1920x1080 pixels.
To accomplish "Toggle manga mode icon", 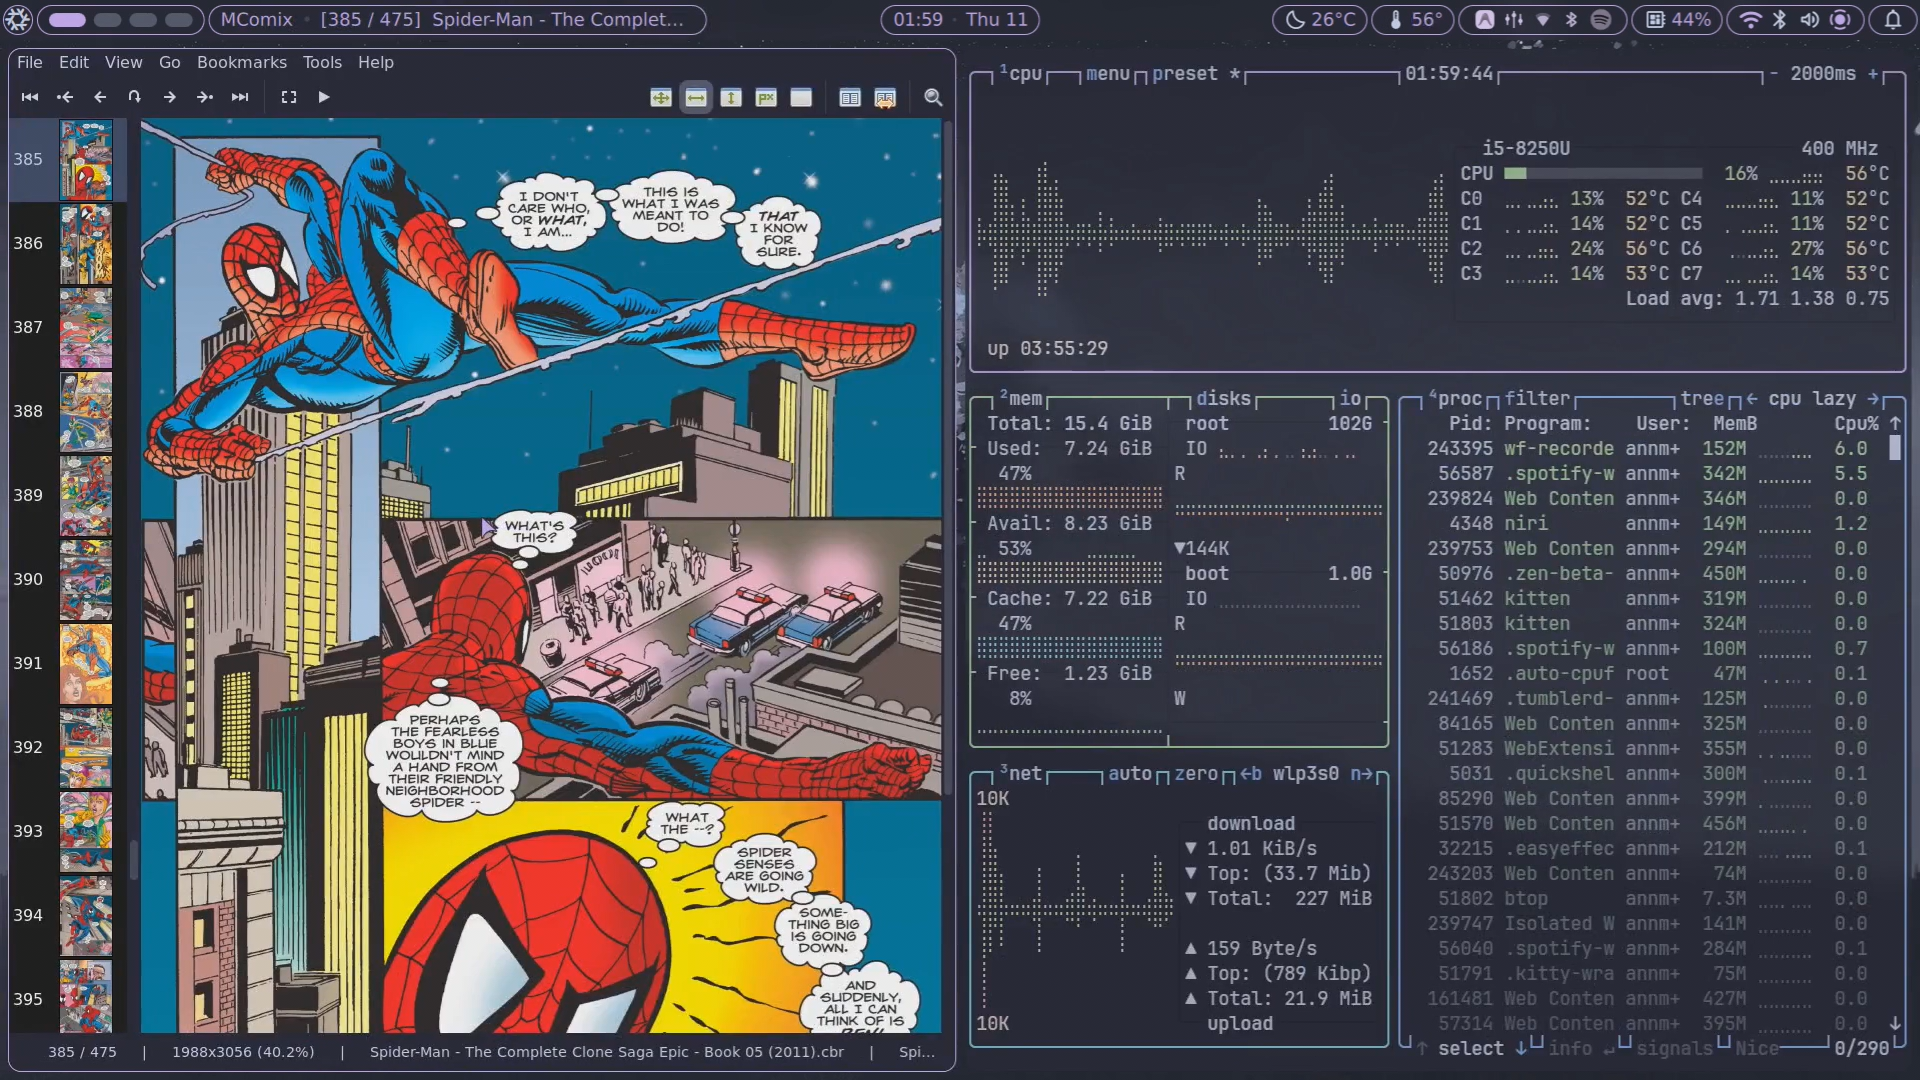I will pyautogui.click(x=885, y=97).
